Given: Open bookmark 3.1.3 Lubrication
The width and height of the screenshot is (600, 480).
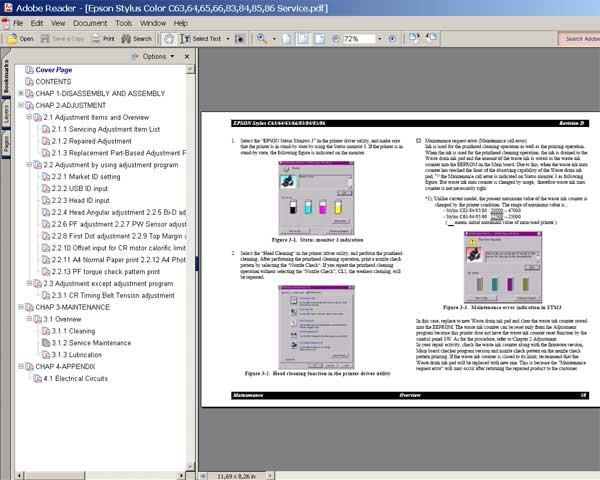Looking at the screenshot, I should [77, 354].
